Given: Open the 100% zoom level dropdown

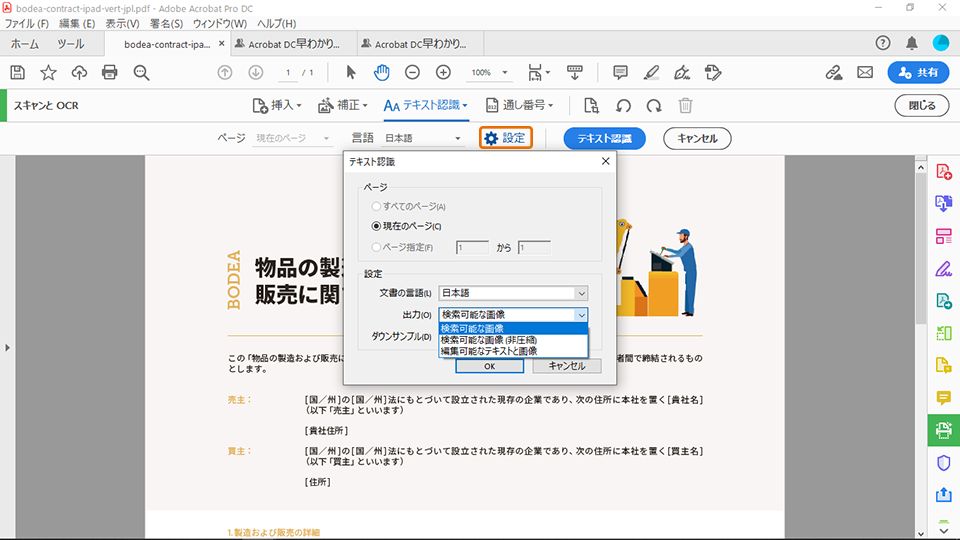Looking at the screenshot, I should (x=489, y=72).
